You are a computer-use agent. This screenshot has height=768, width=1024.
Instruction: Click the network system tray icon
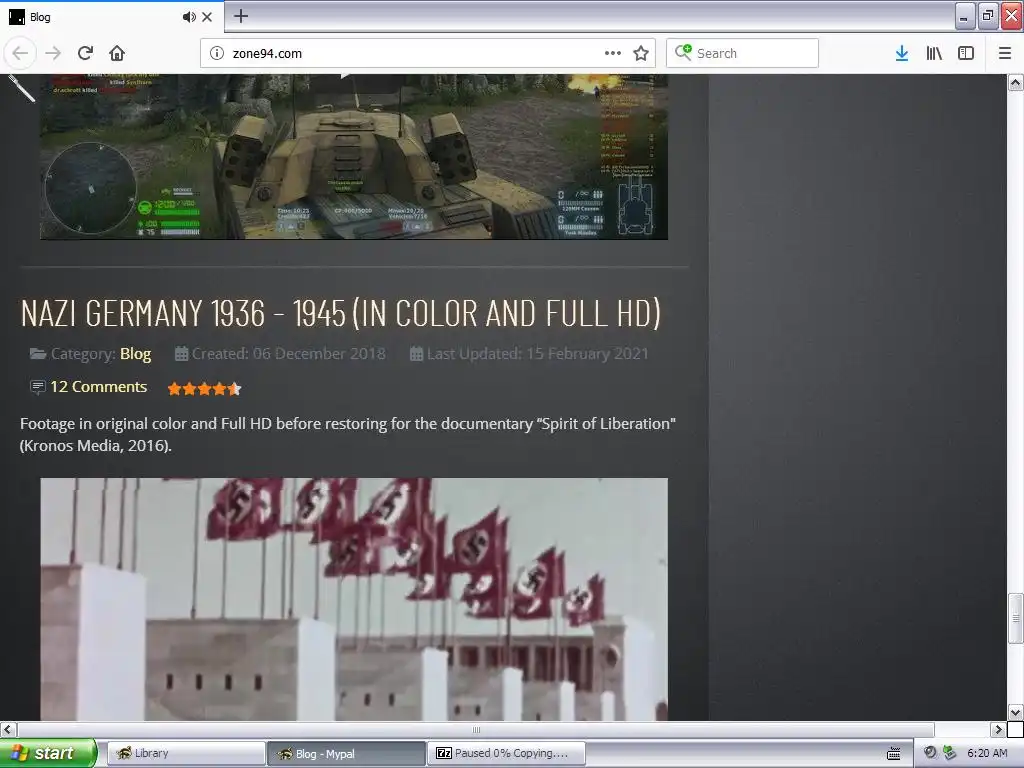click(x=950, y=752)
